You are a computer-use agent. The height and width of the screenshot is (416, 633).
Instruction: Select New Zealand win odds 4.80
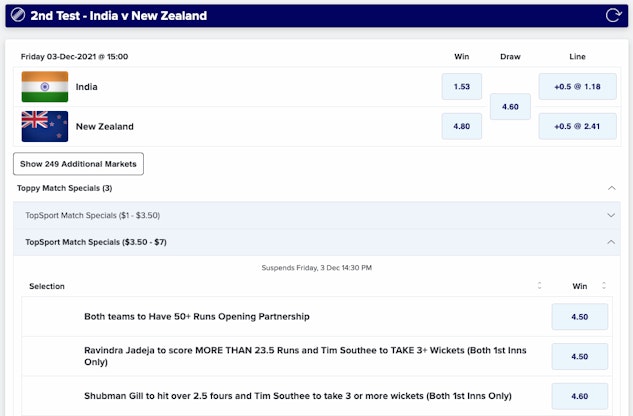pyautogui.click(x=462, y=127)
